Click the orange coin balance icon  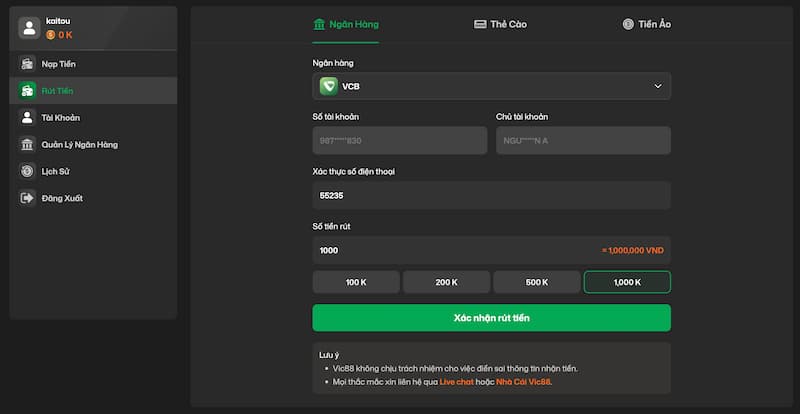coord(51,35)
